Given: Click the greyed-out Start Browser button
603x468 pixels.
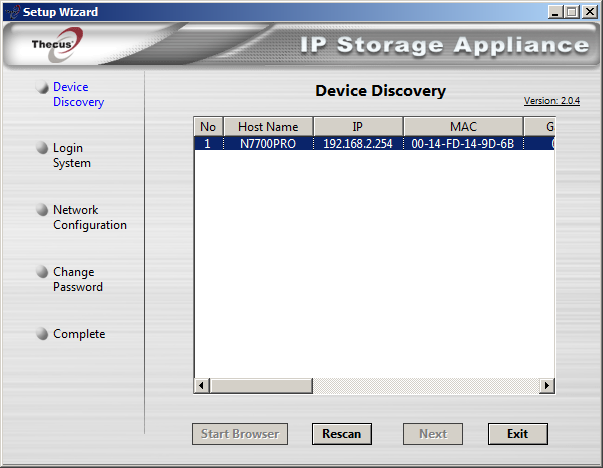Looking at the screenshot, I should (240, 434).
